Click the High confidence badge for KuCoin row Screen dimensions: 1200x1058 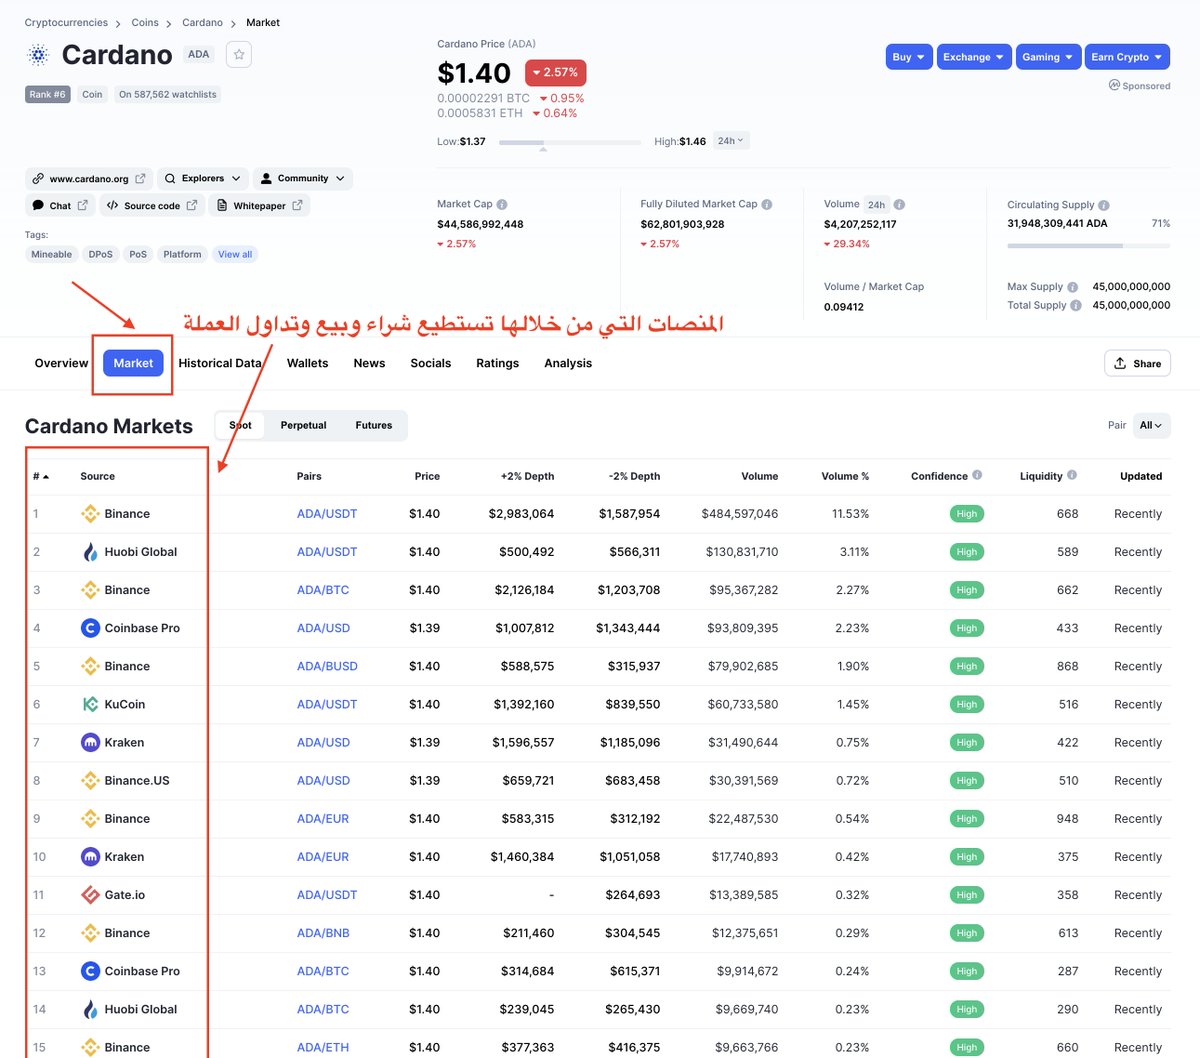(966, 704)
